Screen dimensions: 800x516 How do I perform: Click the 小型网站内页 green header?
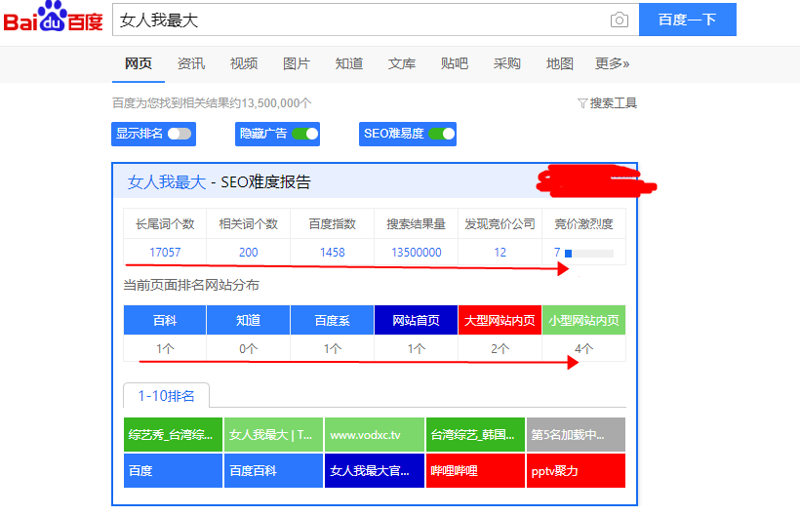point(584,320)
